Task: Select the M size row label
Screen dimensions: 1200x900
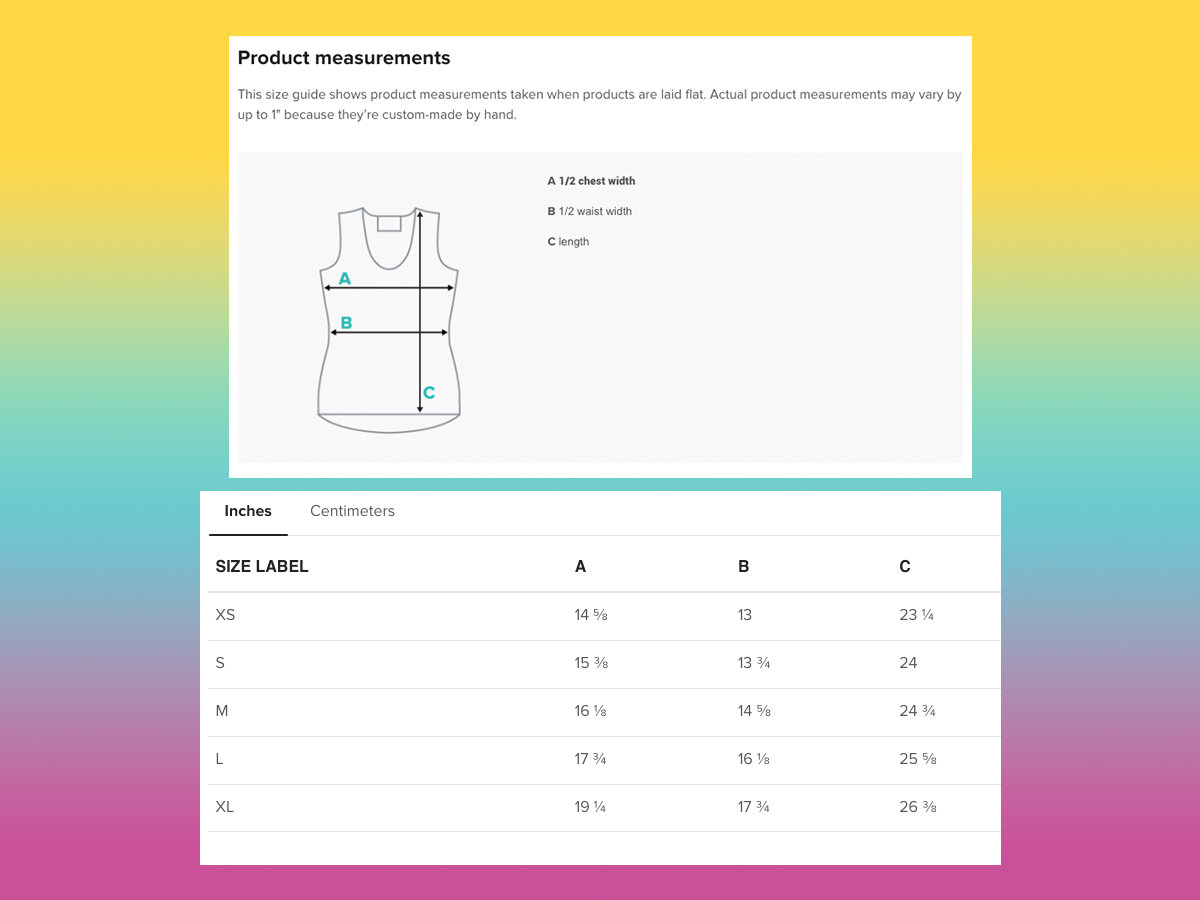Action: [222, 711]
